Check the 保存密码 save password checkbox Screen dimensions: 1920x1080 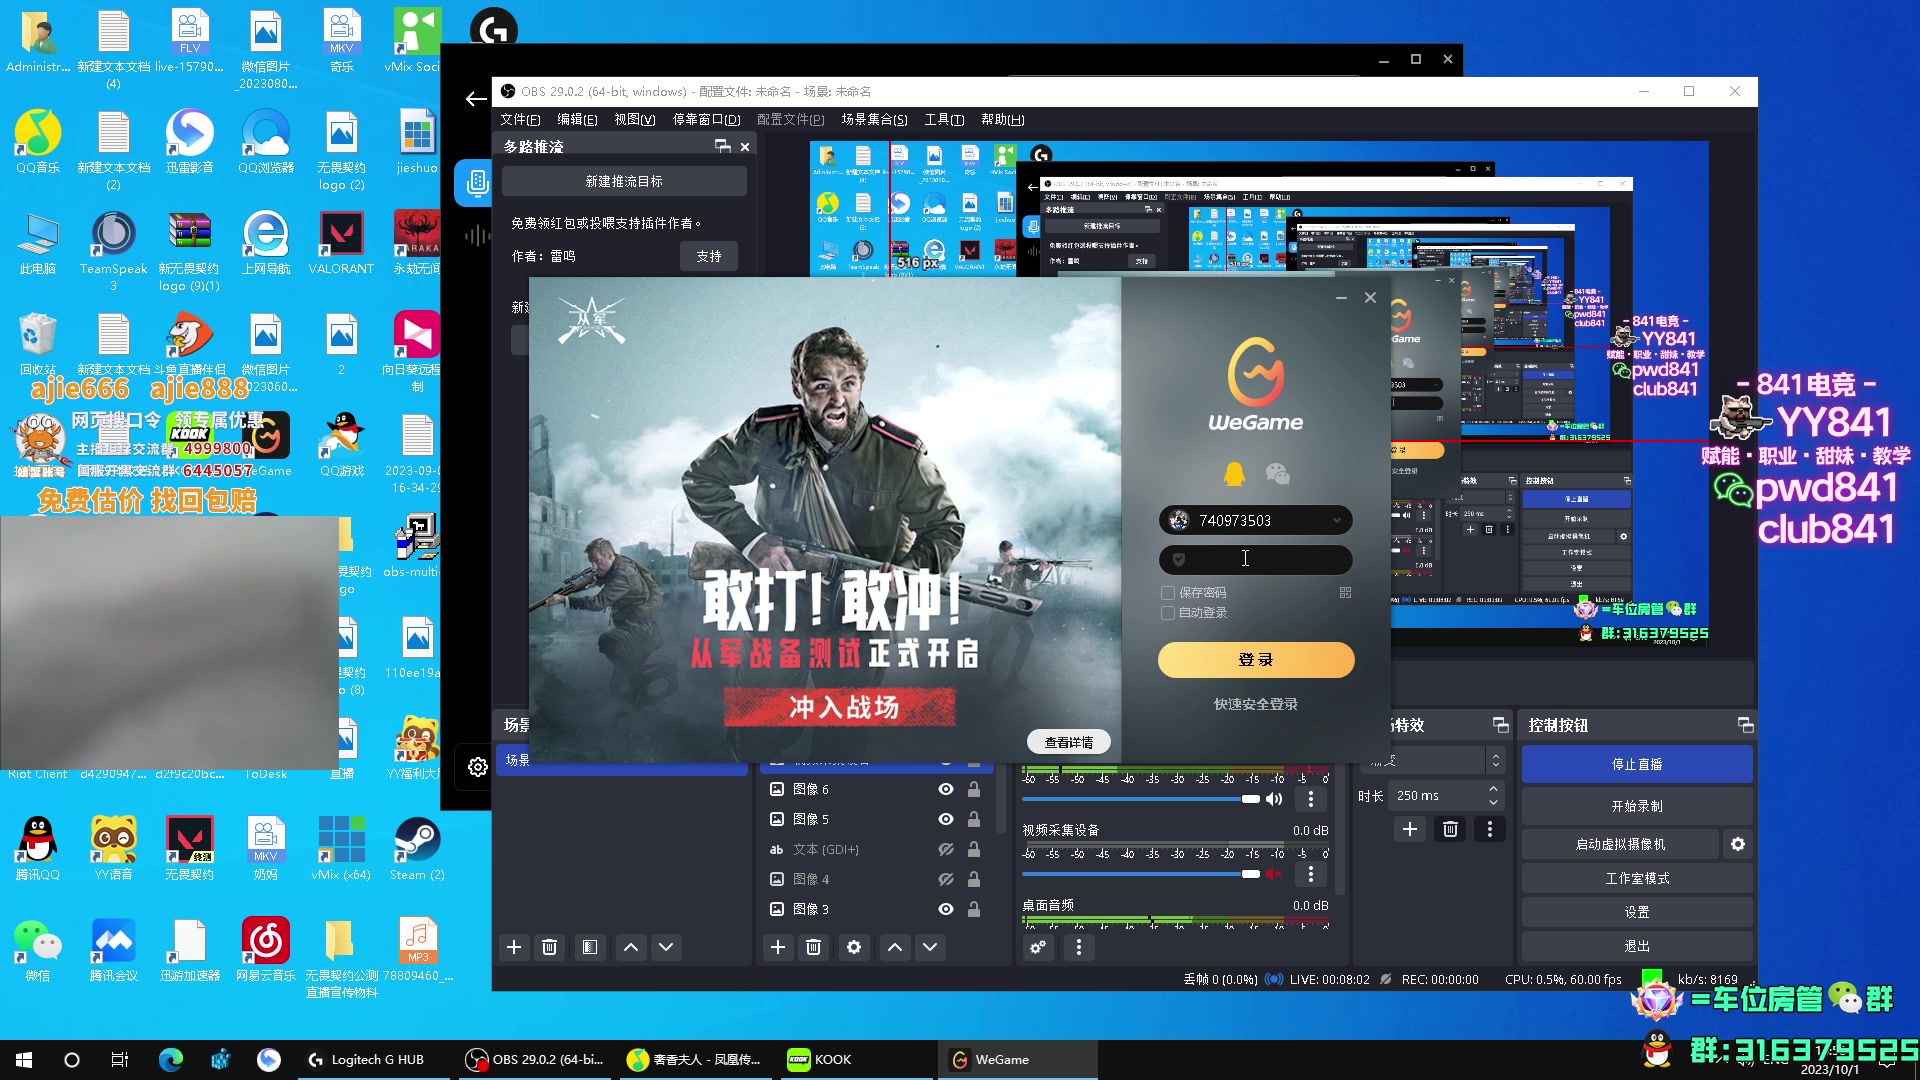click(x=1168, y=592)
